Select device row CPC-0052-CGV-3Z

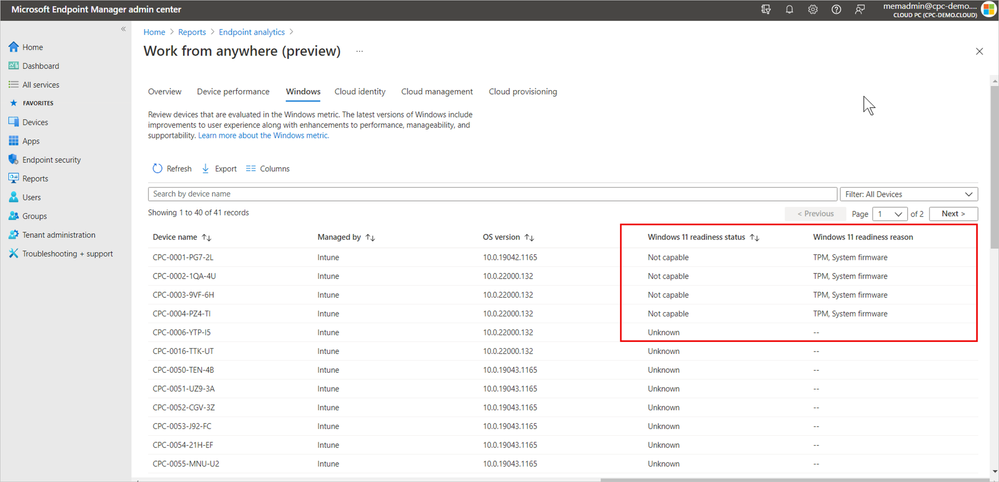click(563, 408)
